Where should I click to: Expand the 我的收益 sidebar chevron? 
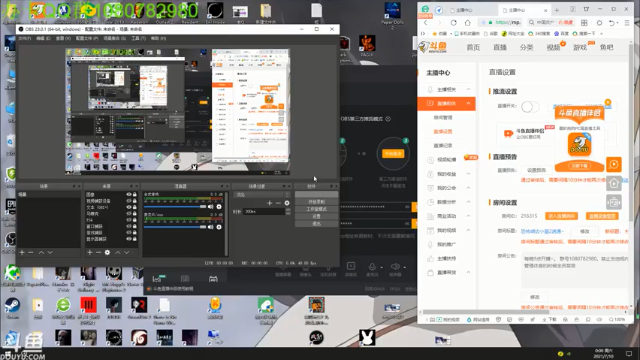pos(468,174)
